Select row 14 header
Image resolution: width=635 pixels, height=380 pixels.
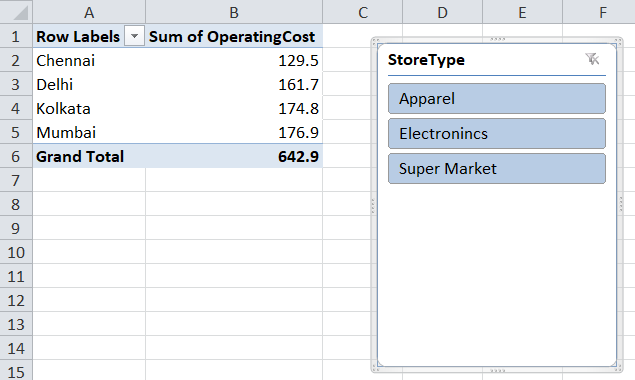16,348
